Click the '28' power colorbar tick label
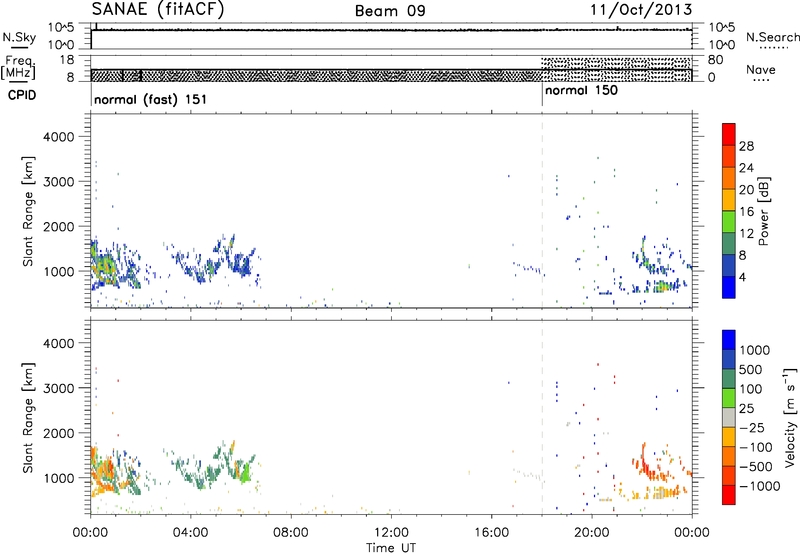This screenshot has width=800, height=554. coord(746,146)
